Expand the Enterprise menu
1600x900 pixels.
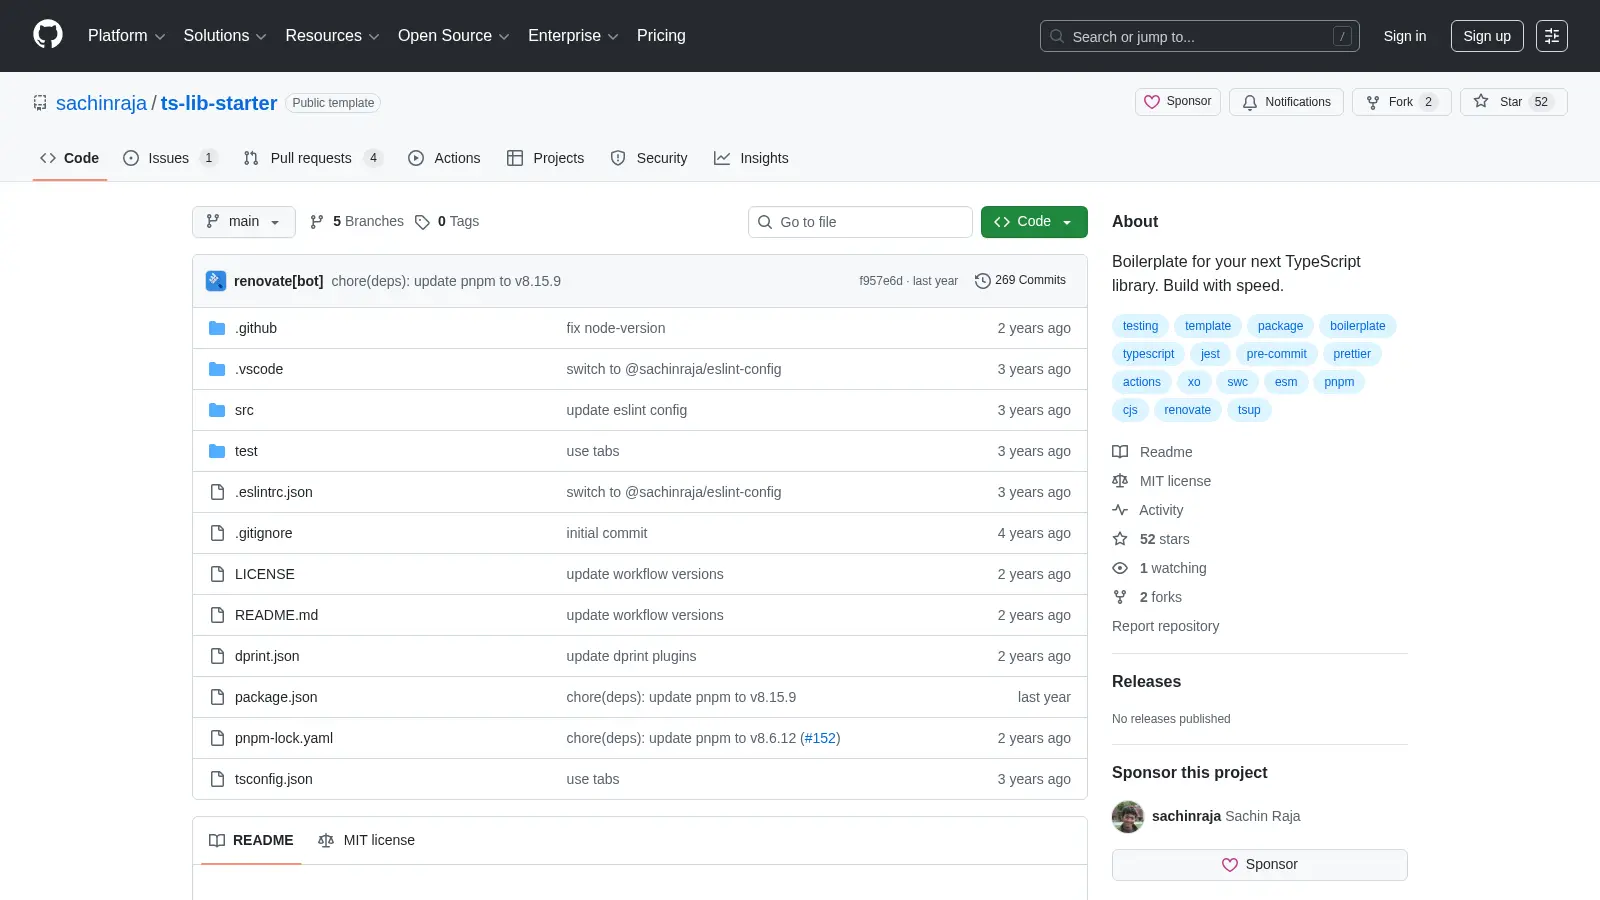point(573,36)
